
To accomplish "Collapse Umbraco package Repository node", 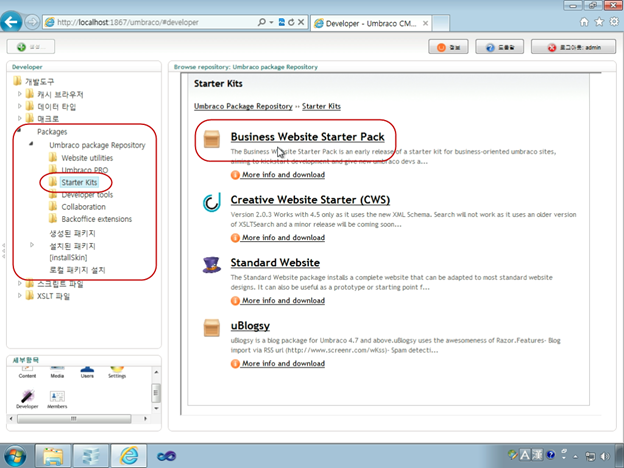I will pyautogui.click(x=31, y=144).
